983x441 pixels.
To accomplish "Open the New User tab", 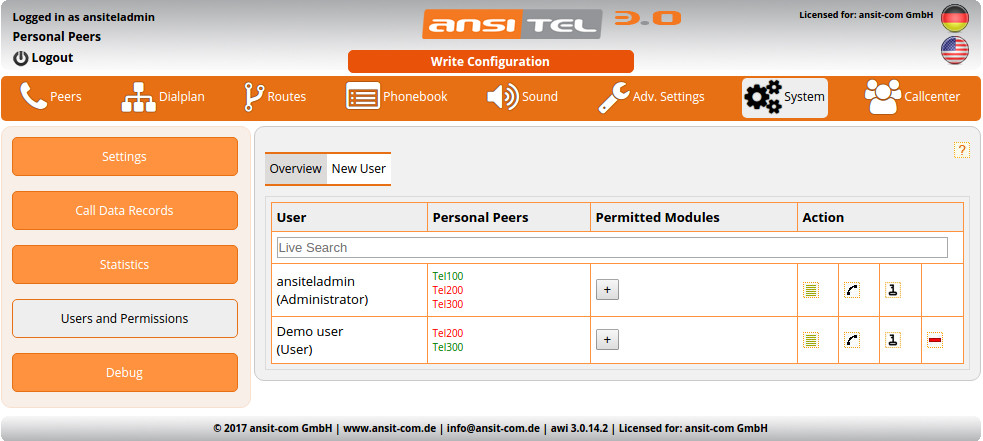I will click(x=358, y=169).
